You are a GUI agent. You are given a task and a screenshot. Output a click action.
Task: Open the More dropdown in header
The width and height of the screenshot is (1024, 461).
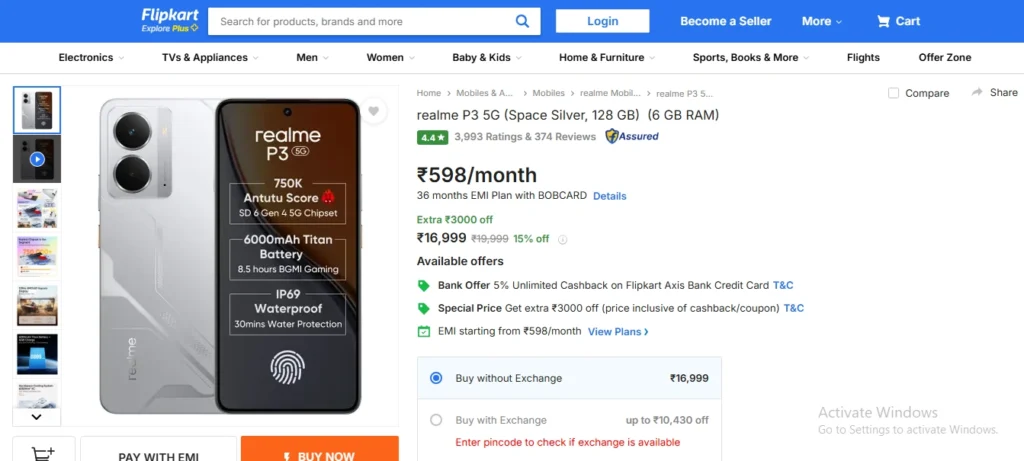click(x=822, y=22)
